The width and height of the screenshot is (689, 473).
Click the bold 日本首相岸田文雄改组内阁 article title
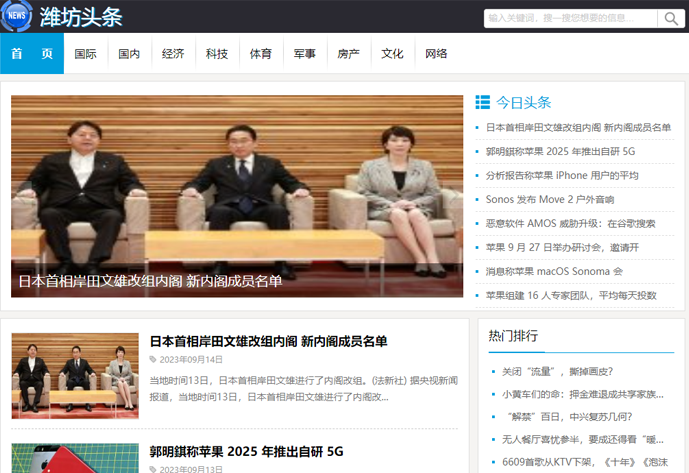point(268,341)
